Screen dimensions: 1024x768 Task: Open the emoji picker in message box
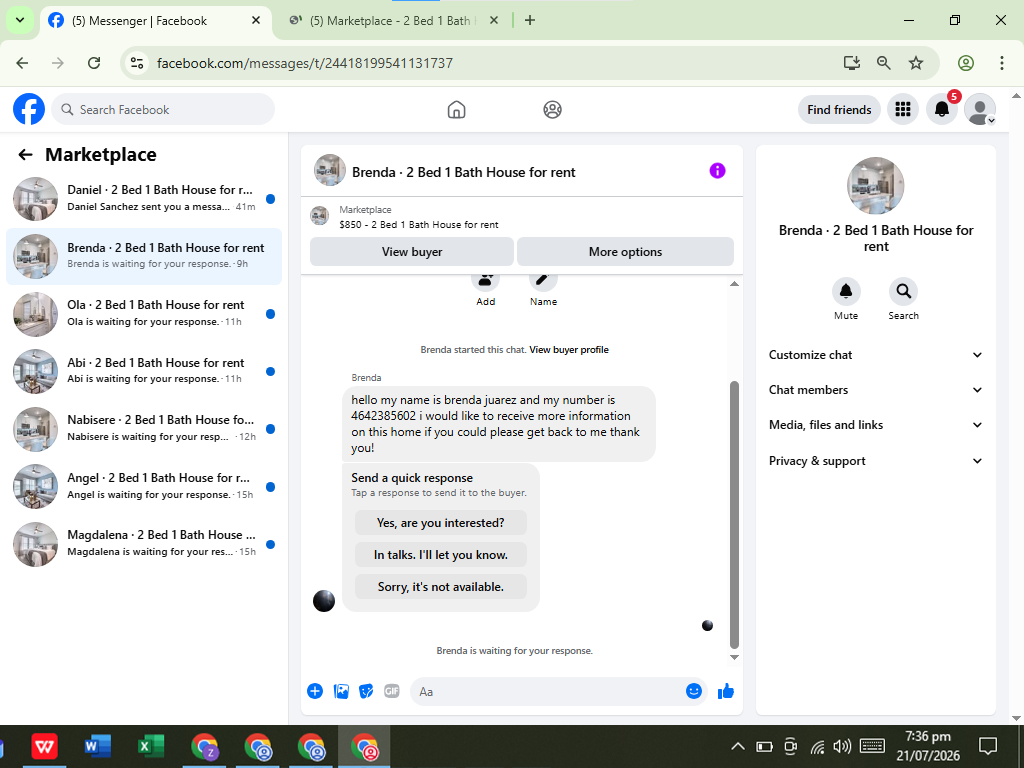(x=694, y=691)
